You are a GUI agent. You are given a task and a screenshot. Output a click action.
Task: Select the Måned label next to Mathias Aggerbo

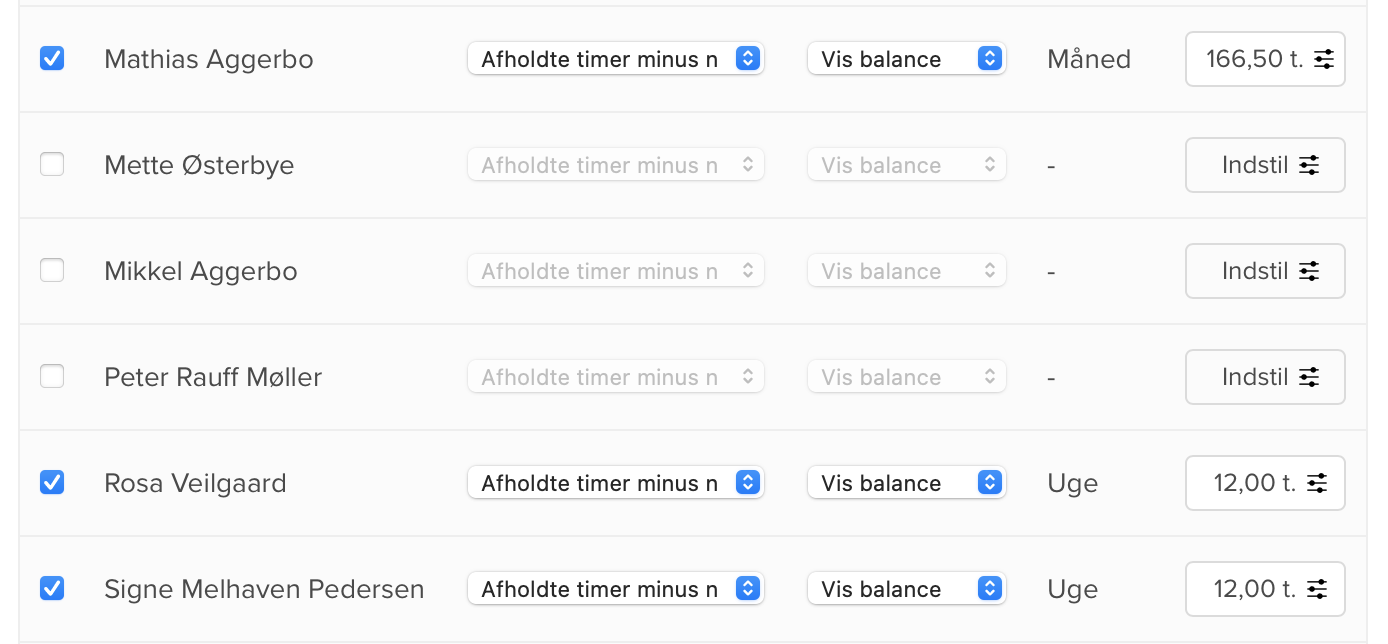point(1088,59)
